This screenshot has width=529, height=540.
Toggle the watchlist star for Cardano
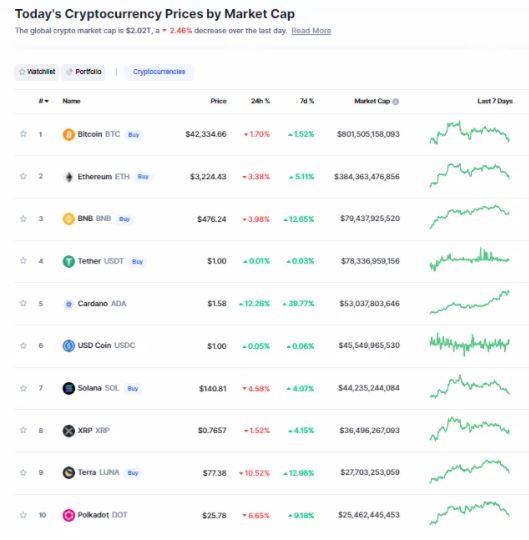23,303
